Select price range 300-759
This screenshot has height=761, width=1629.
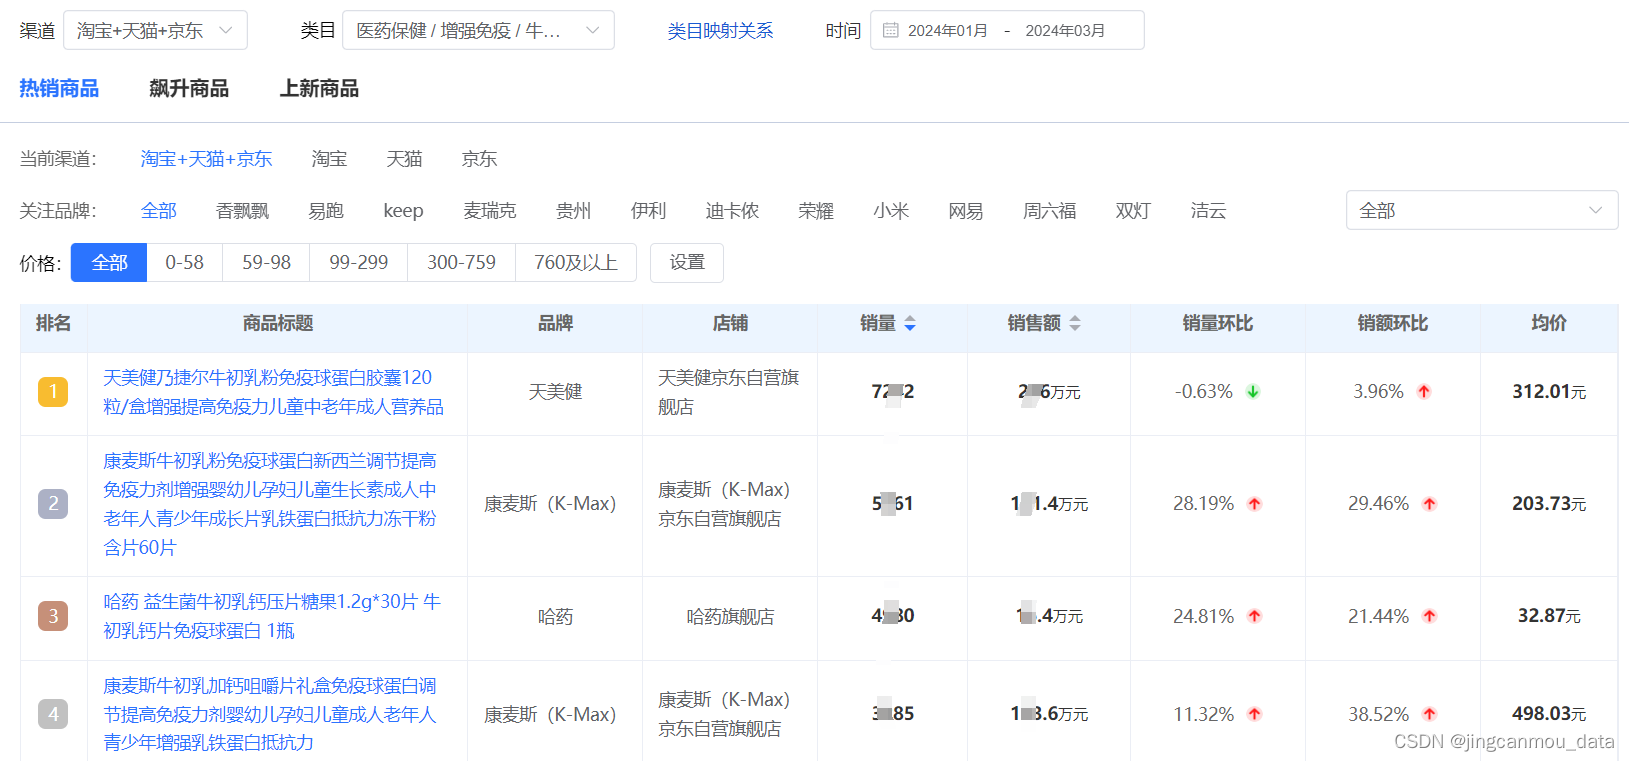tap(461, 263)
